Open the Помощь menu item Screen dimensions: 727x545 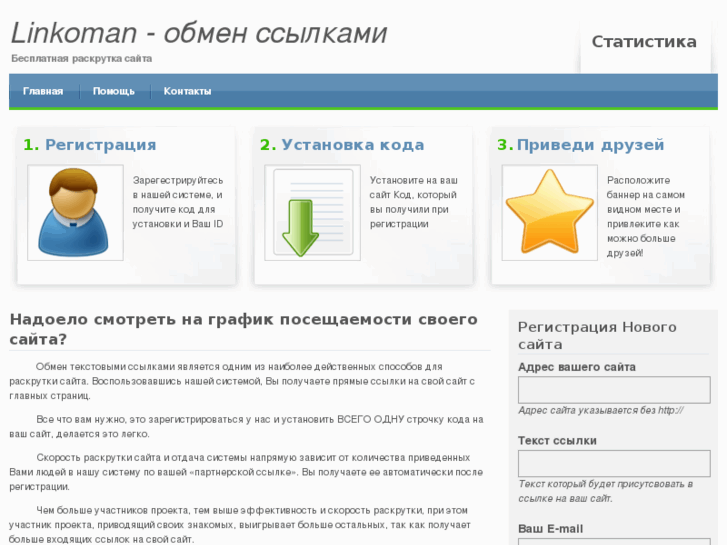[x=114, y=91]
